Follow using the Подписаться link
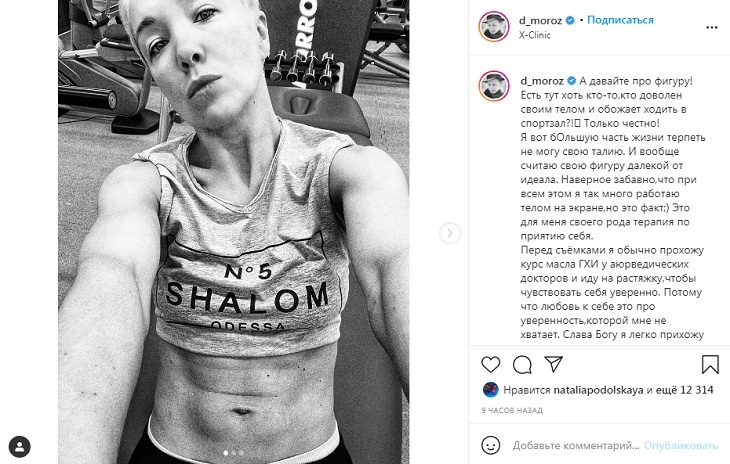Screen dimensions: 730x464 point(620,20)
